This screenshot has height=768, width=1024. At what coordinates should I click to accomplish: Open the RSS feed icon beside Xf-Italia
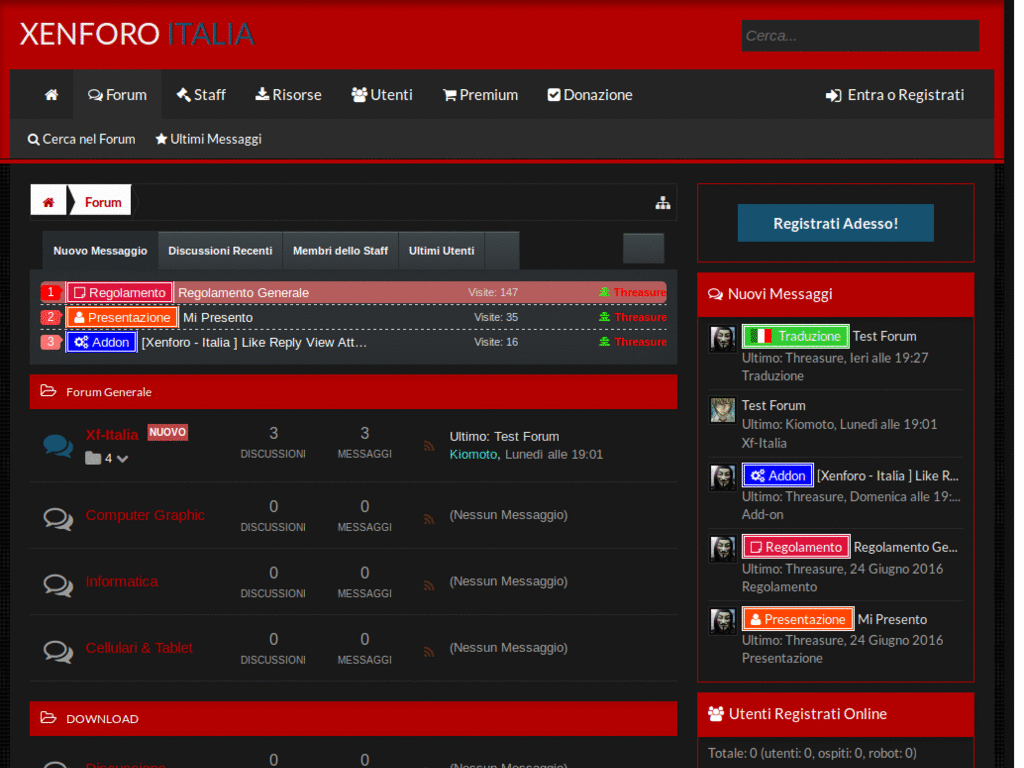(x=428, y=444)
